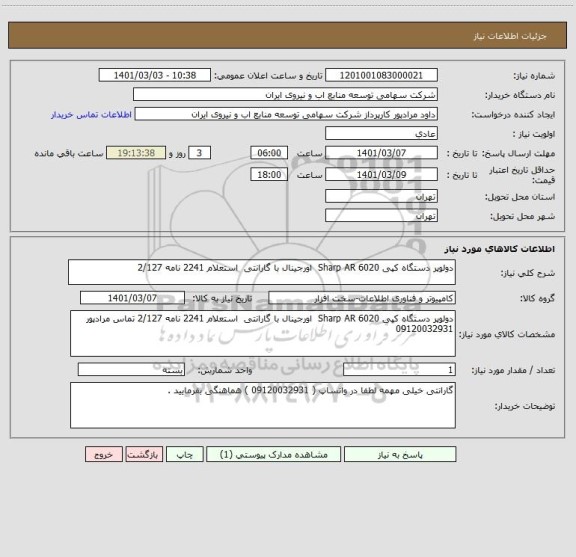The width and height of the screenshot is (576, 557).
Task: Select the need number field 1201001083000021
Action: coord(381,75)
